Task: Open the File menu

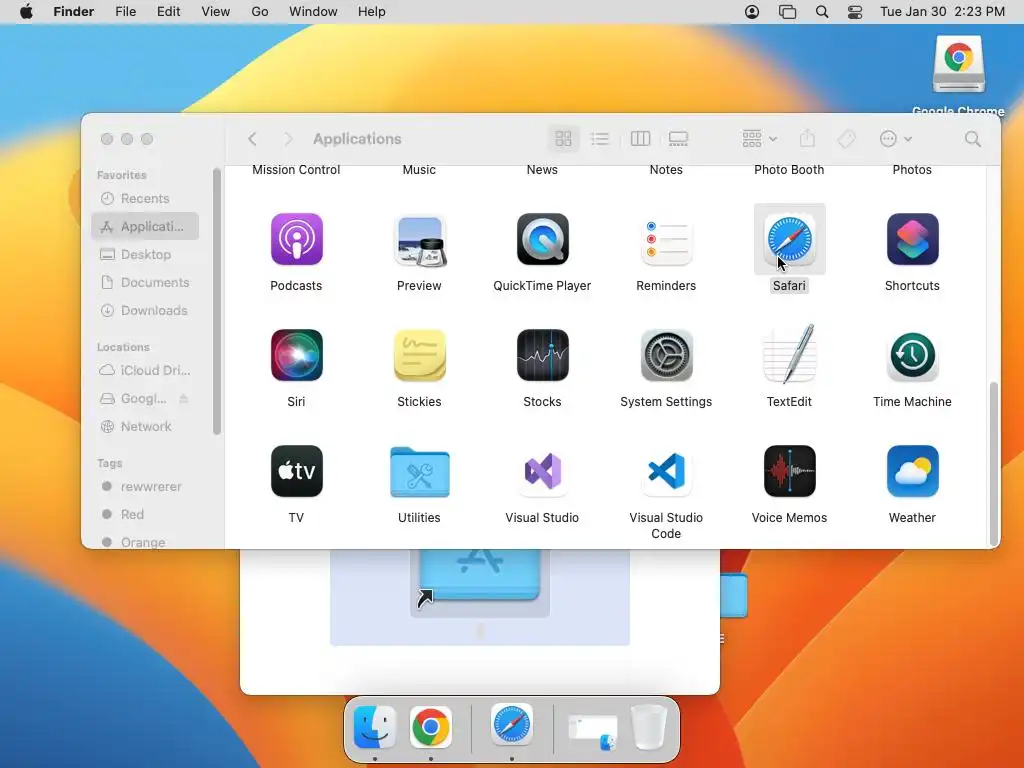Action: 125,12
